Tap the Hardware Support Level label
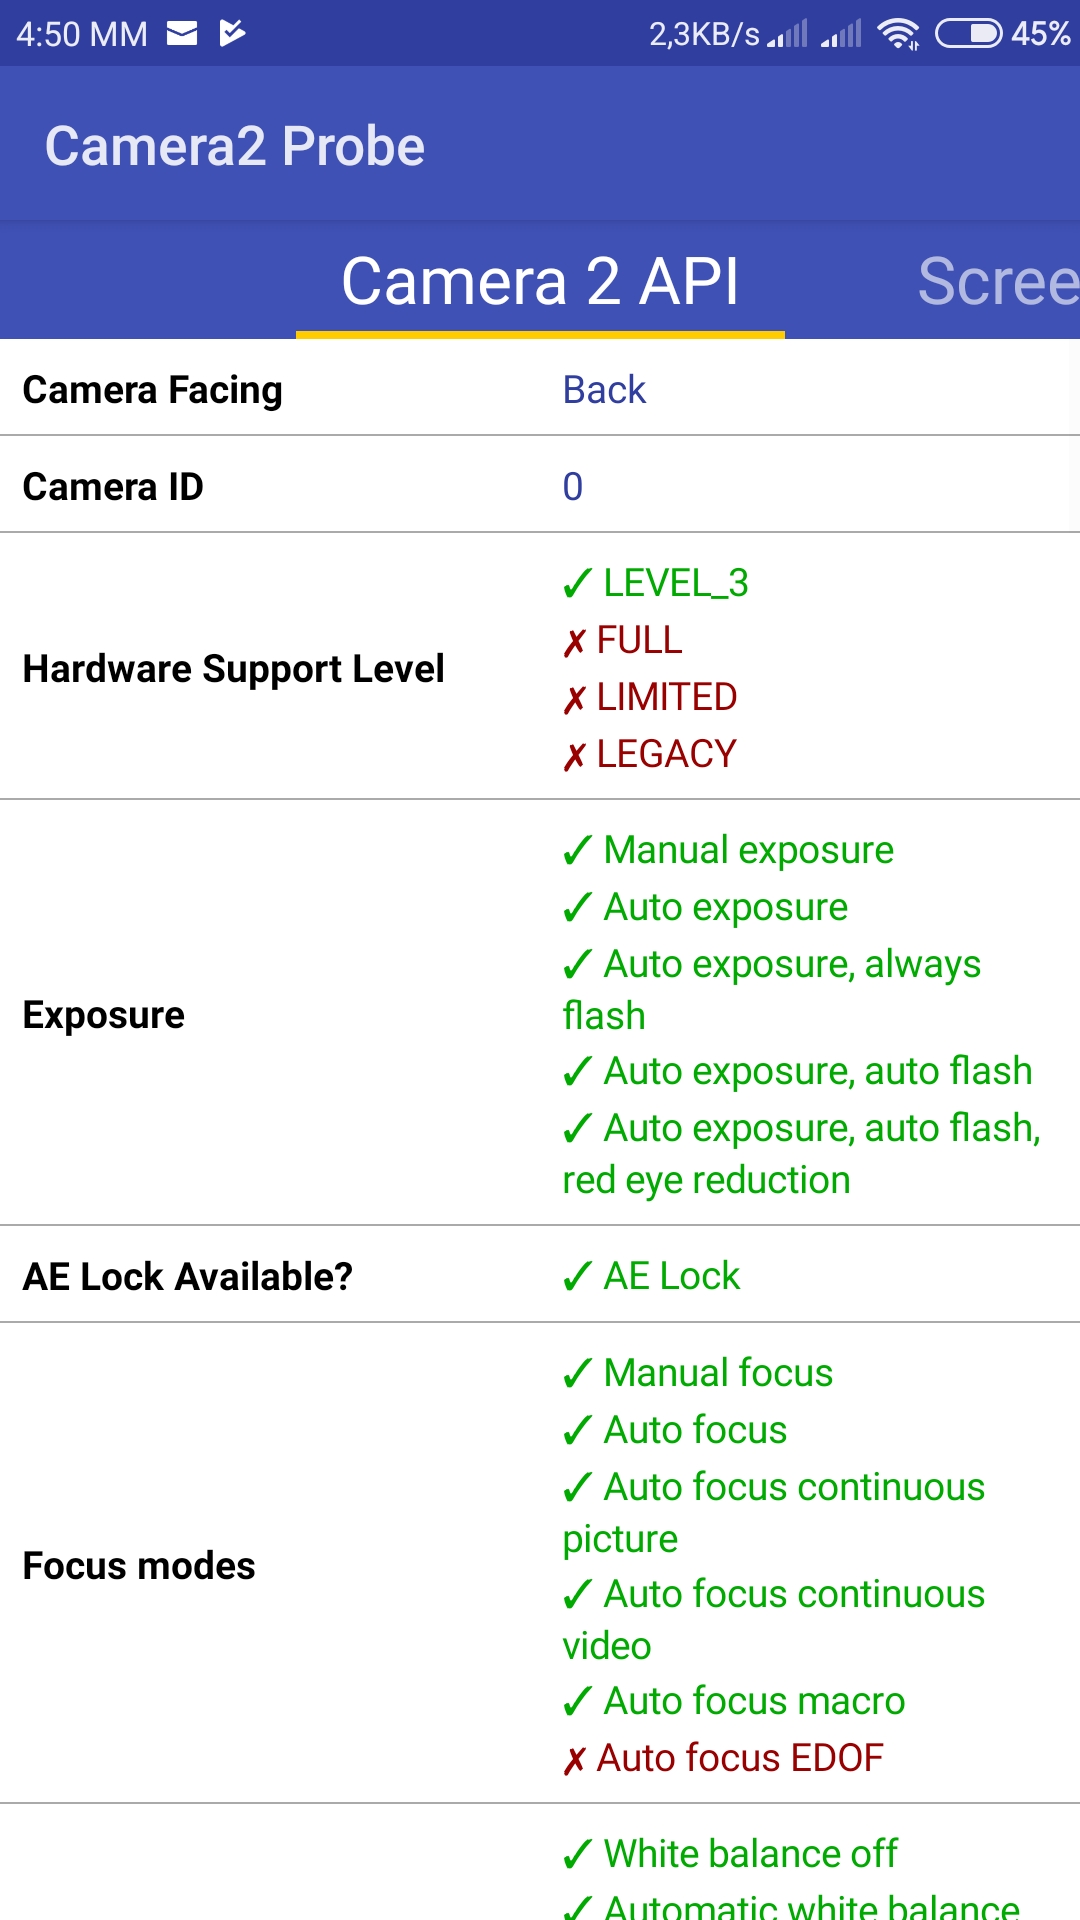Image resolution: width=1080 pixels, height=1920 pixels. pos(233,669)
